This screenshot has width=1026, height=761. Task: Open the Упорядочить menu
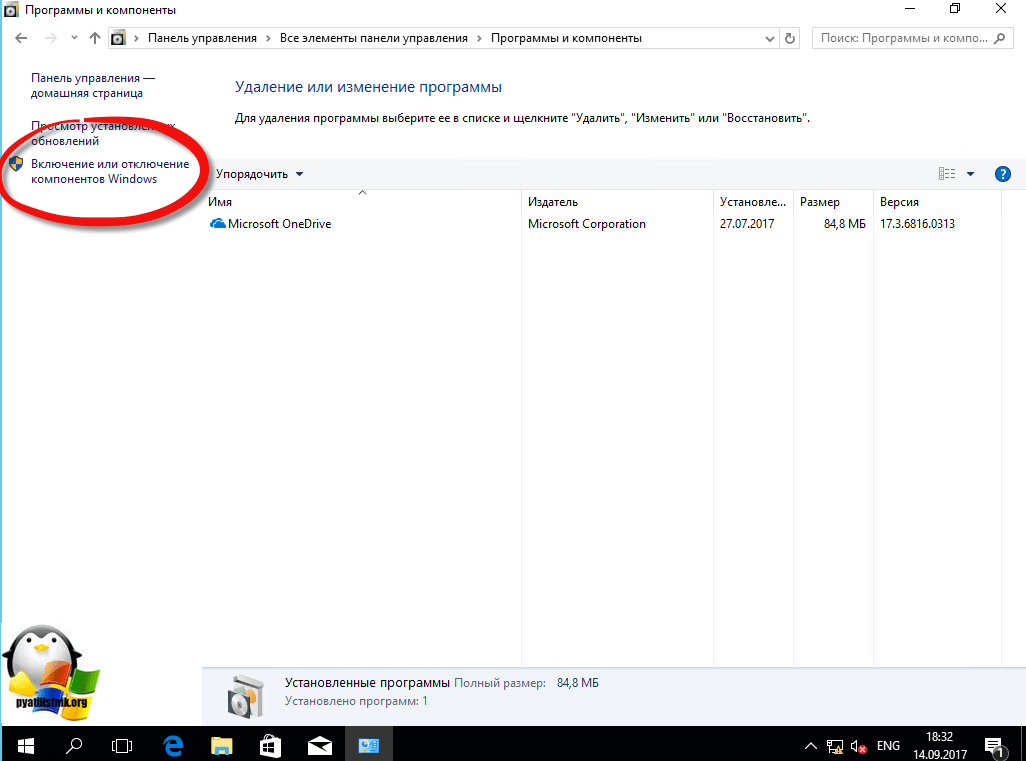click(x=259, y=174)
